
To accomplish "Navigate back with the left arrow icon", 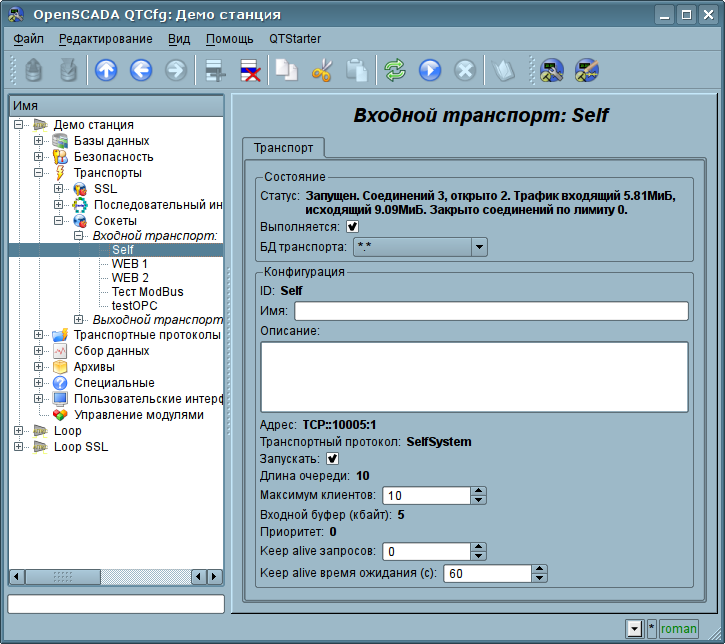I will tap(141, 71).
